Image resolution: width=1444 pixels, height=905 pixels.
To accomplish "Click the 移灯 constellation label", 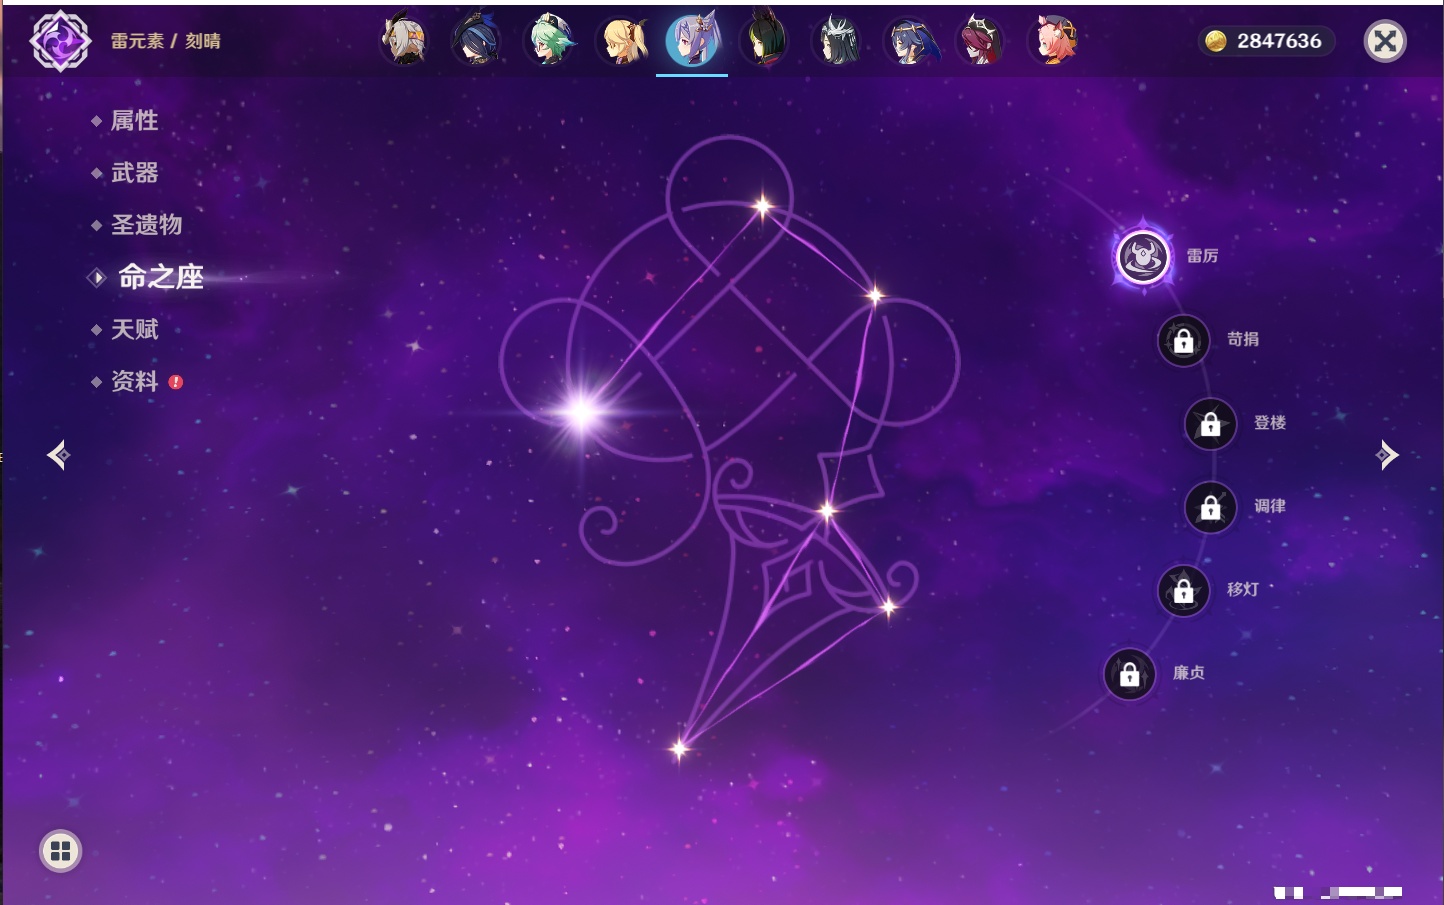I will tap(1243, 589).
